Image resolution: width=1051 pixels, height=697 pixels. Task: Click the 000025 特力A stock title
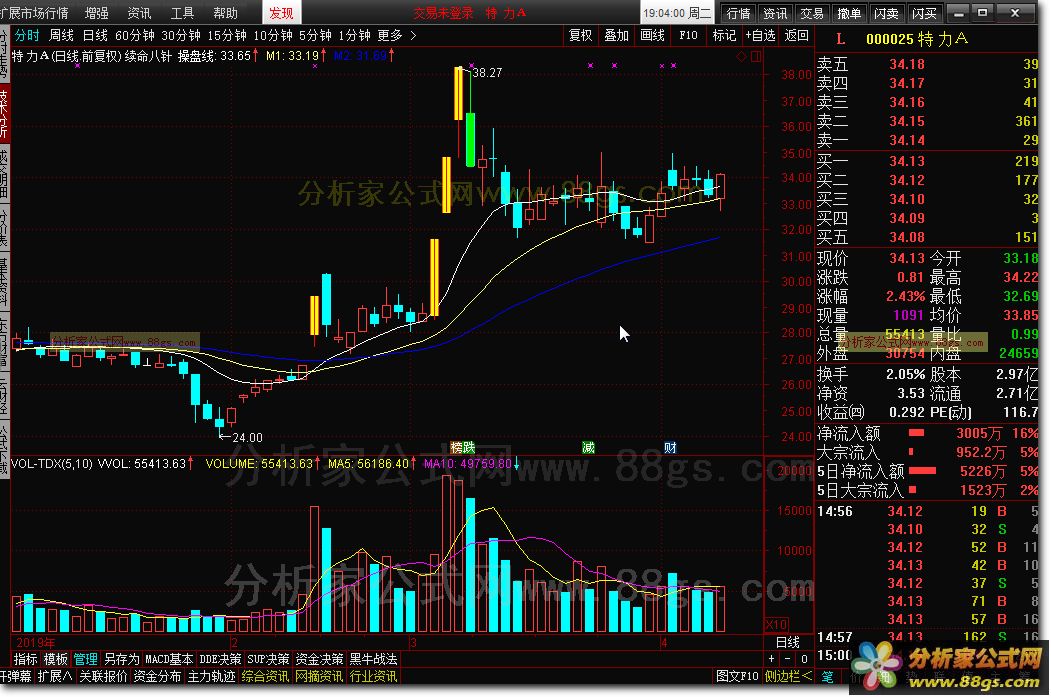pos(917,40)
